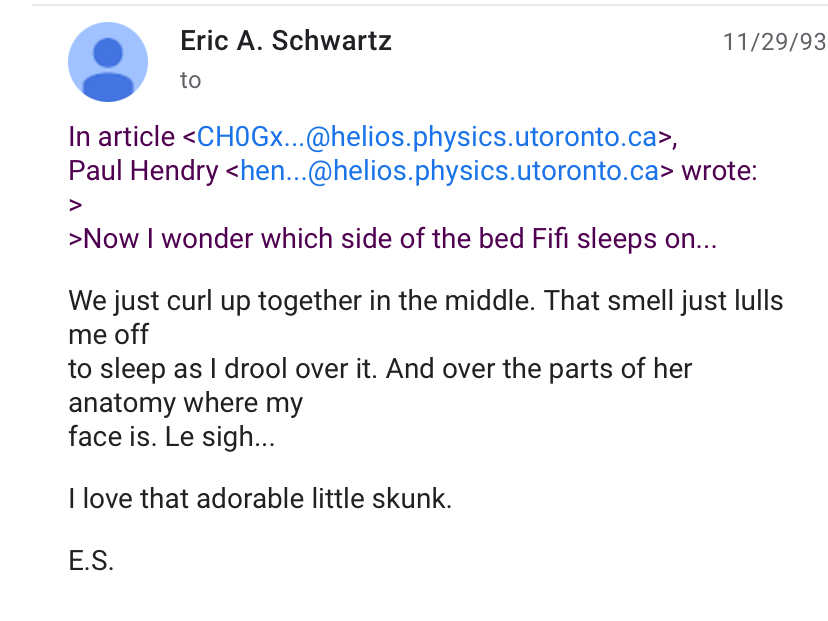
Task: Click Eric A. Schwartz's profile avatar
Action: click(x=108, y=62)
